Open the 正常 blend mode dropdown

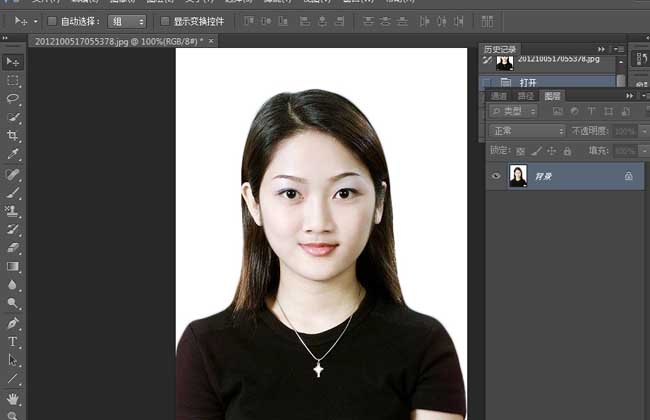click(527, 131)
